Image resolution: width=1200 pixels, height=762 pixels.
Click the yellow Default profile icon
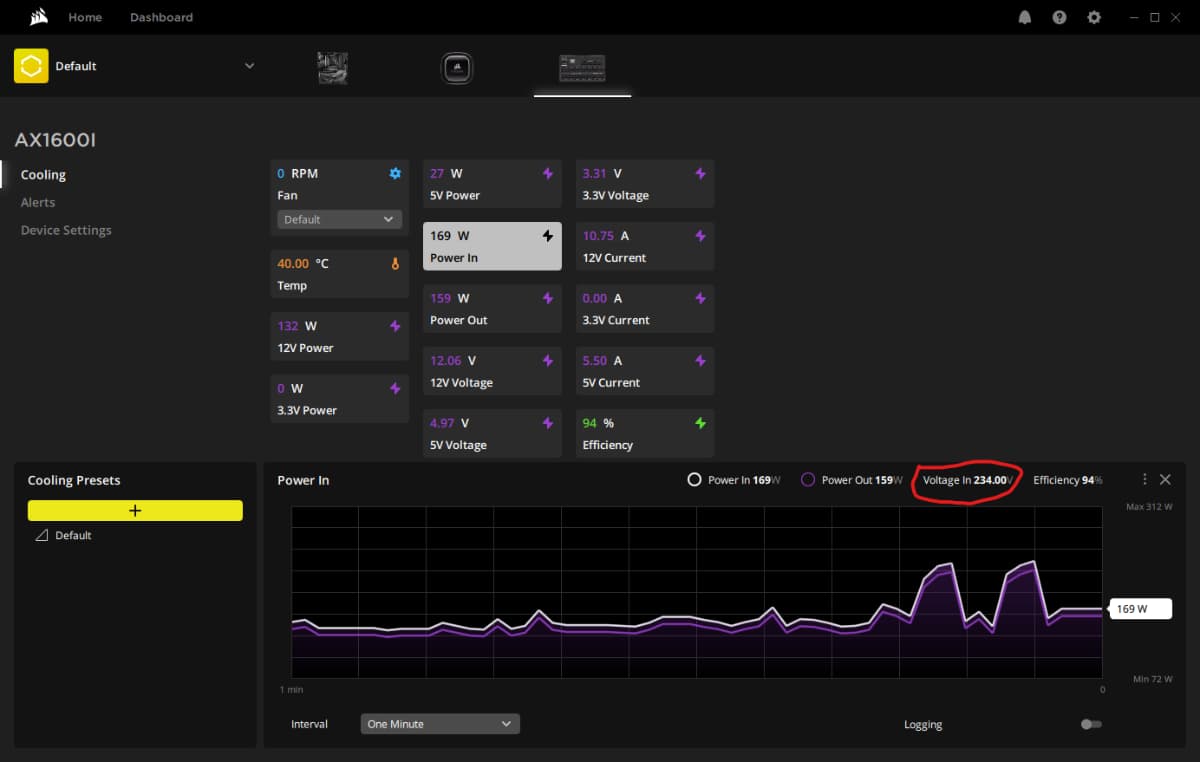pos(31,66)
